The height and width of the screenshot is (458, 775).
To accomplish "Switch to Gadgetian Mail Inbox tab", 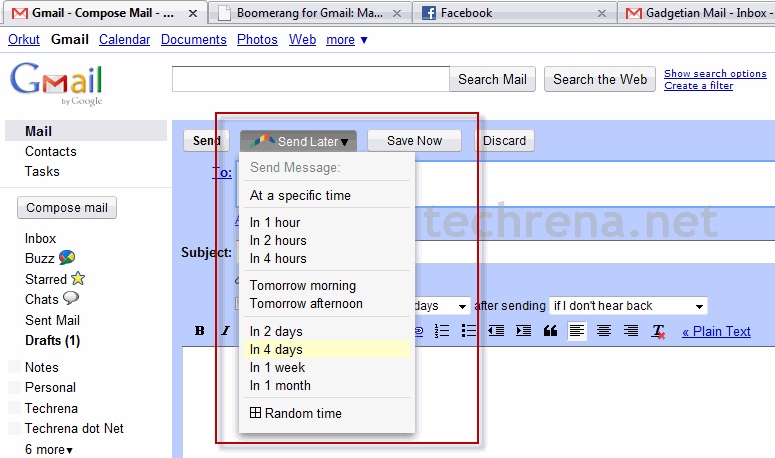I will pos(697,13).
